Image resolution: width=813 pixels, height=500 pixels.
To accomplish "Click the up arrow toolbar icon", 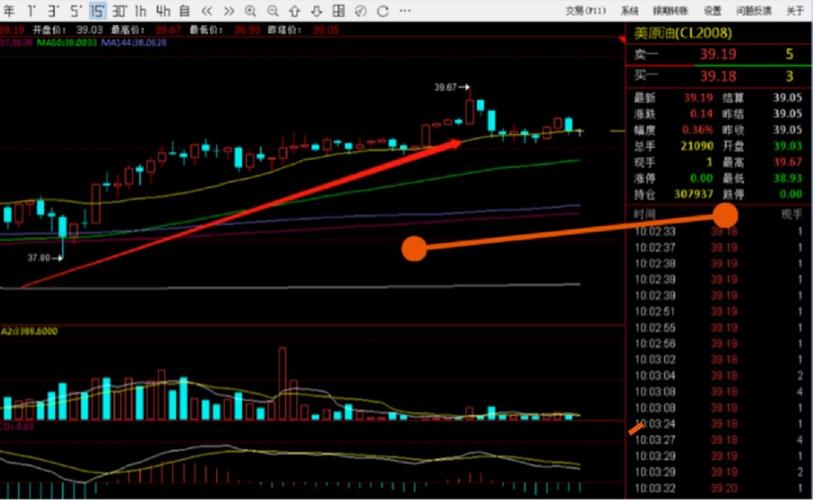I will pyautogui.click(x=295, y=11).
